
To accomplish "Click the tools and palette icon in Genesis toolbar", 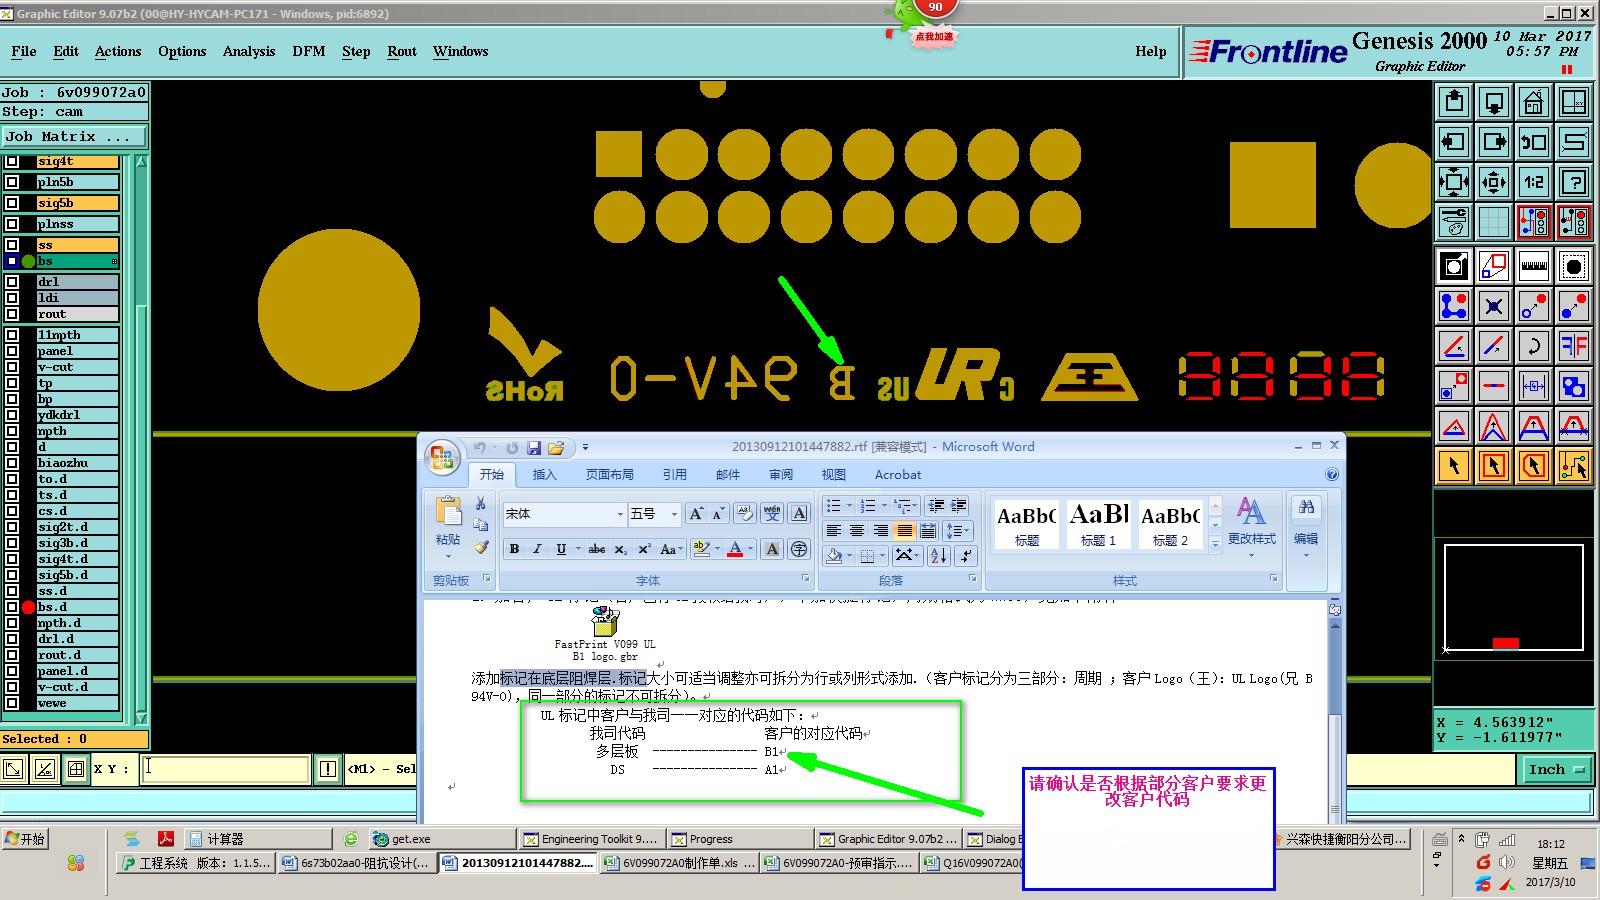I will point(1454,222).
